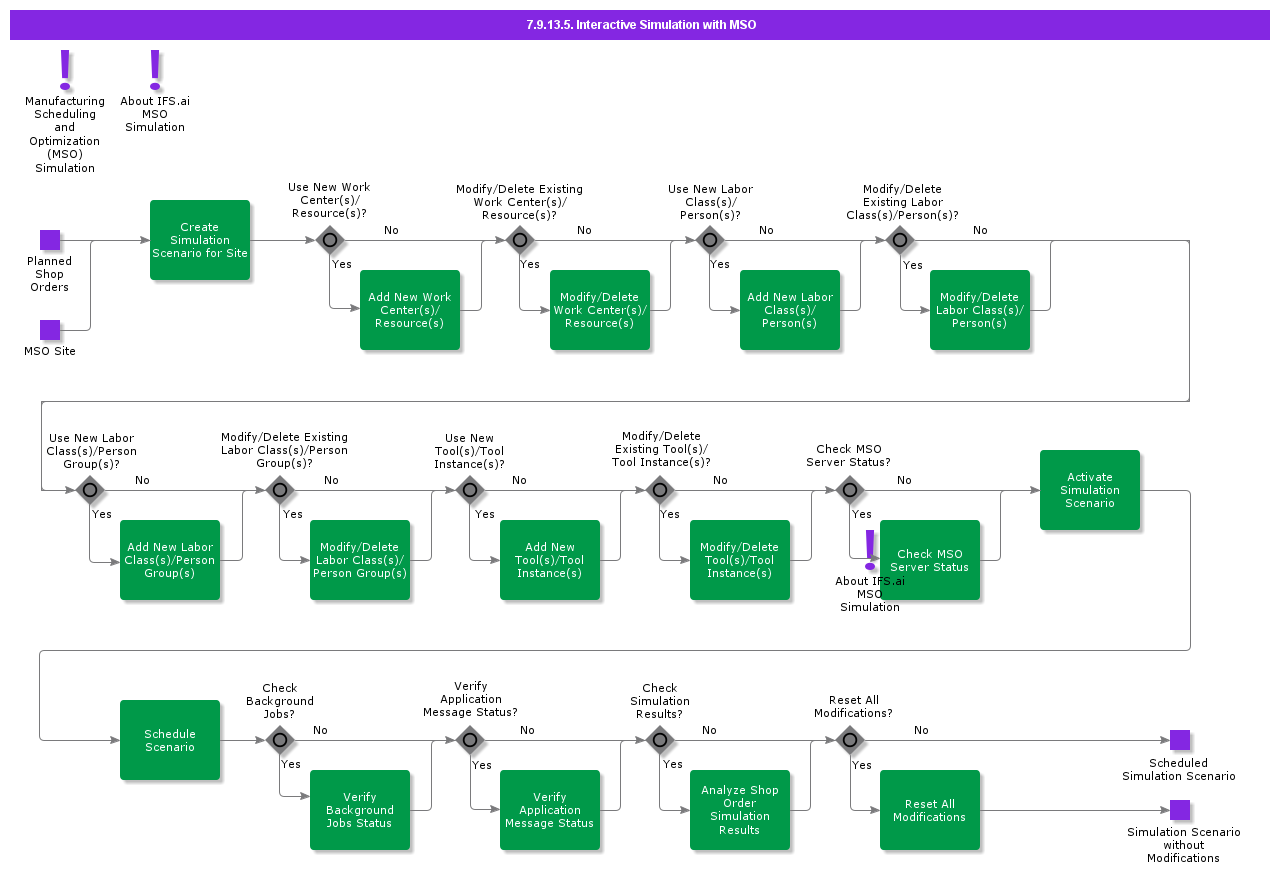The image size is (1280, 883).
Task: Click the Modify/Delete Labor Class(s)/Person(s) box
Action: click(980, 310)
